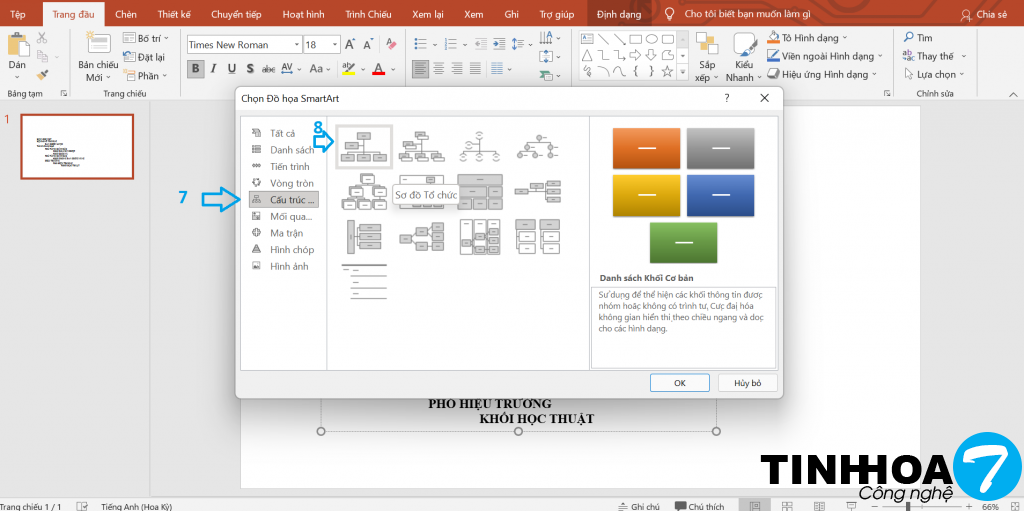The height and width of the screenshot is (511, 1024).
Task: Click the orange block in SmartArt preview
Action: point(646,148)
